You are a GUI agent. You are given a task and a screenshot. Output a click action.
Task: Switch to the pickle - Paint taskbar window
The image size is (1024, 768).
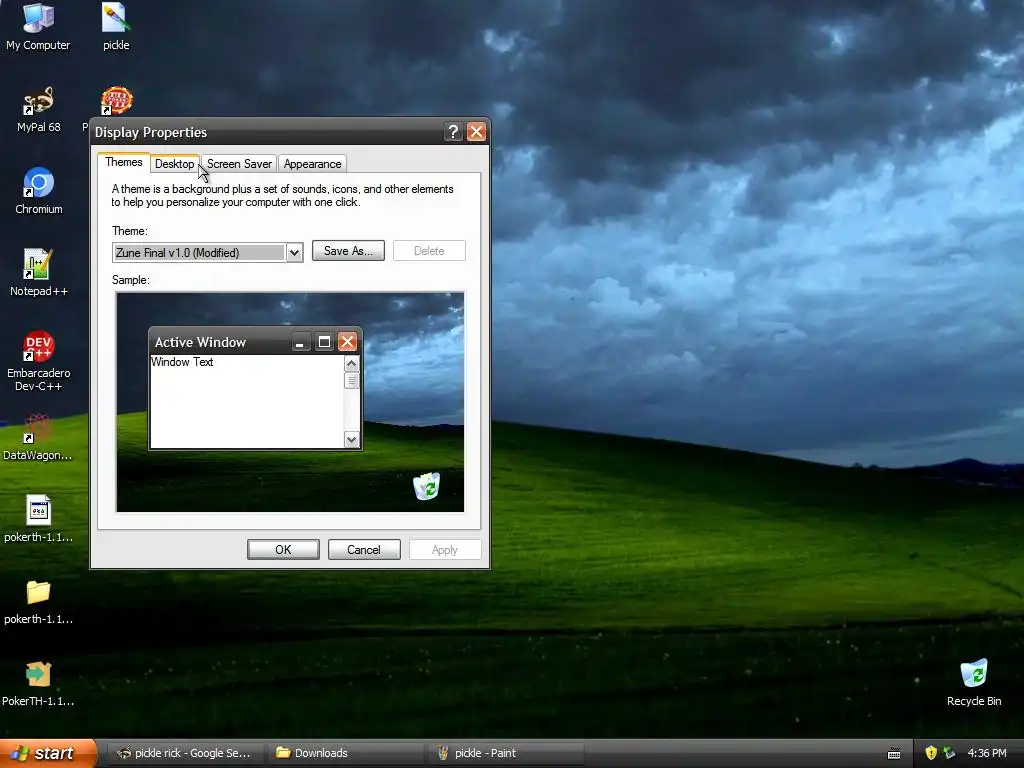point(505,753)
